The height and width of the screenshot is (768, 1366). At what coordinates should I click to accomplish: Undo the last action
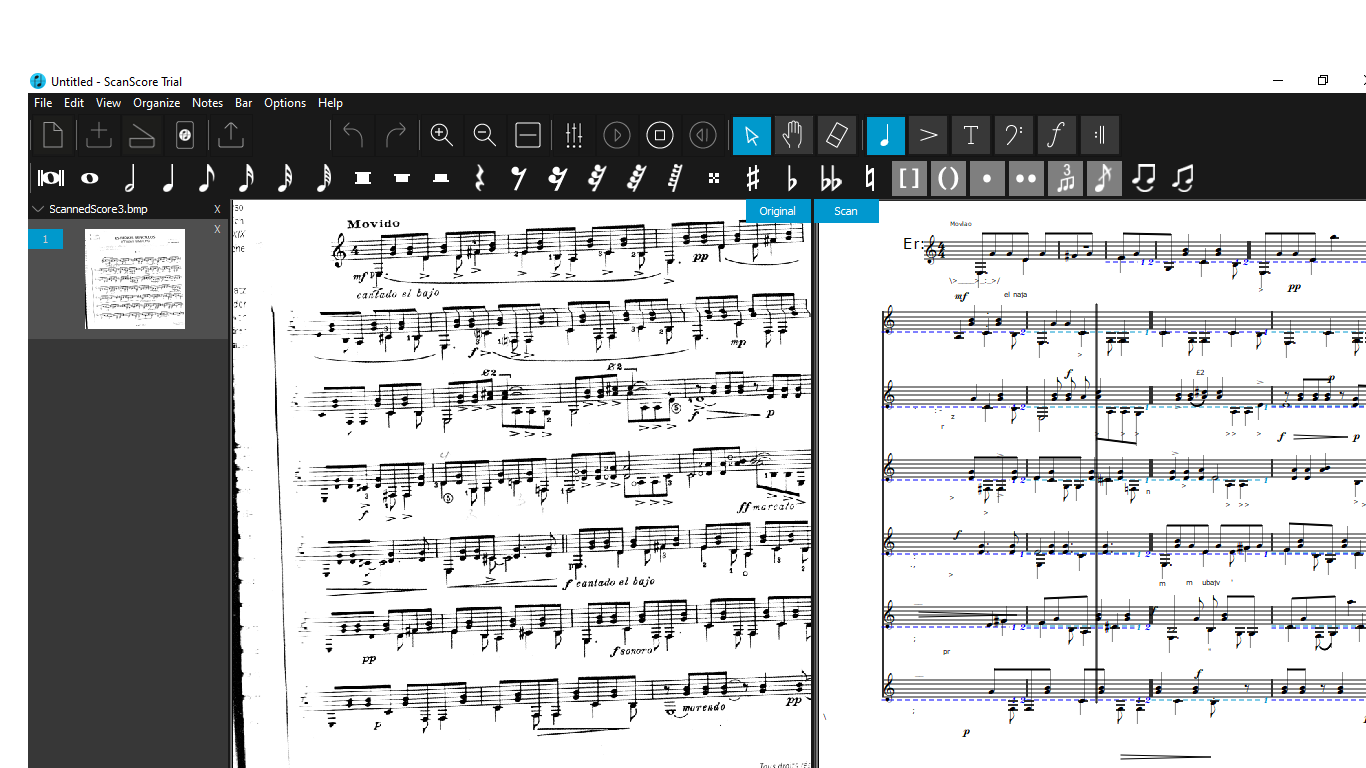(x=353, y=135)
